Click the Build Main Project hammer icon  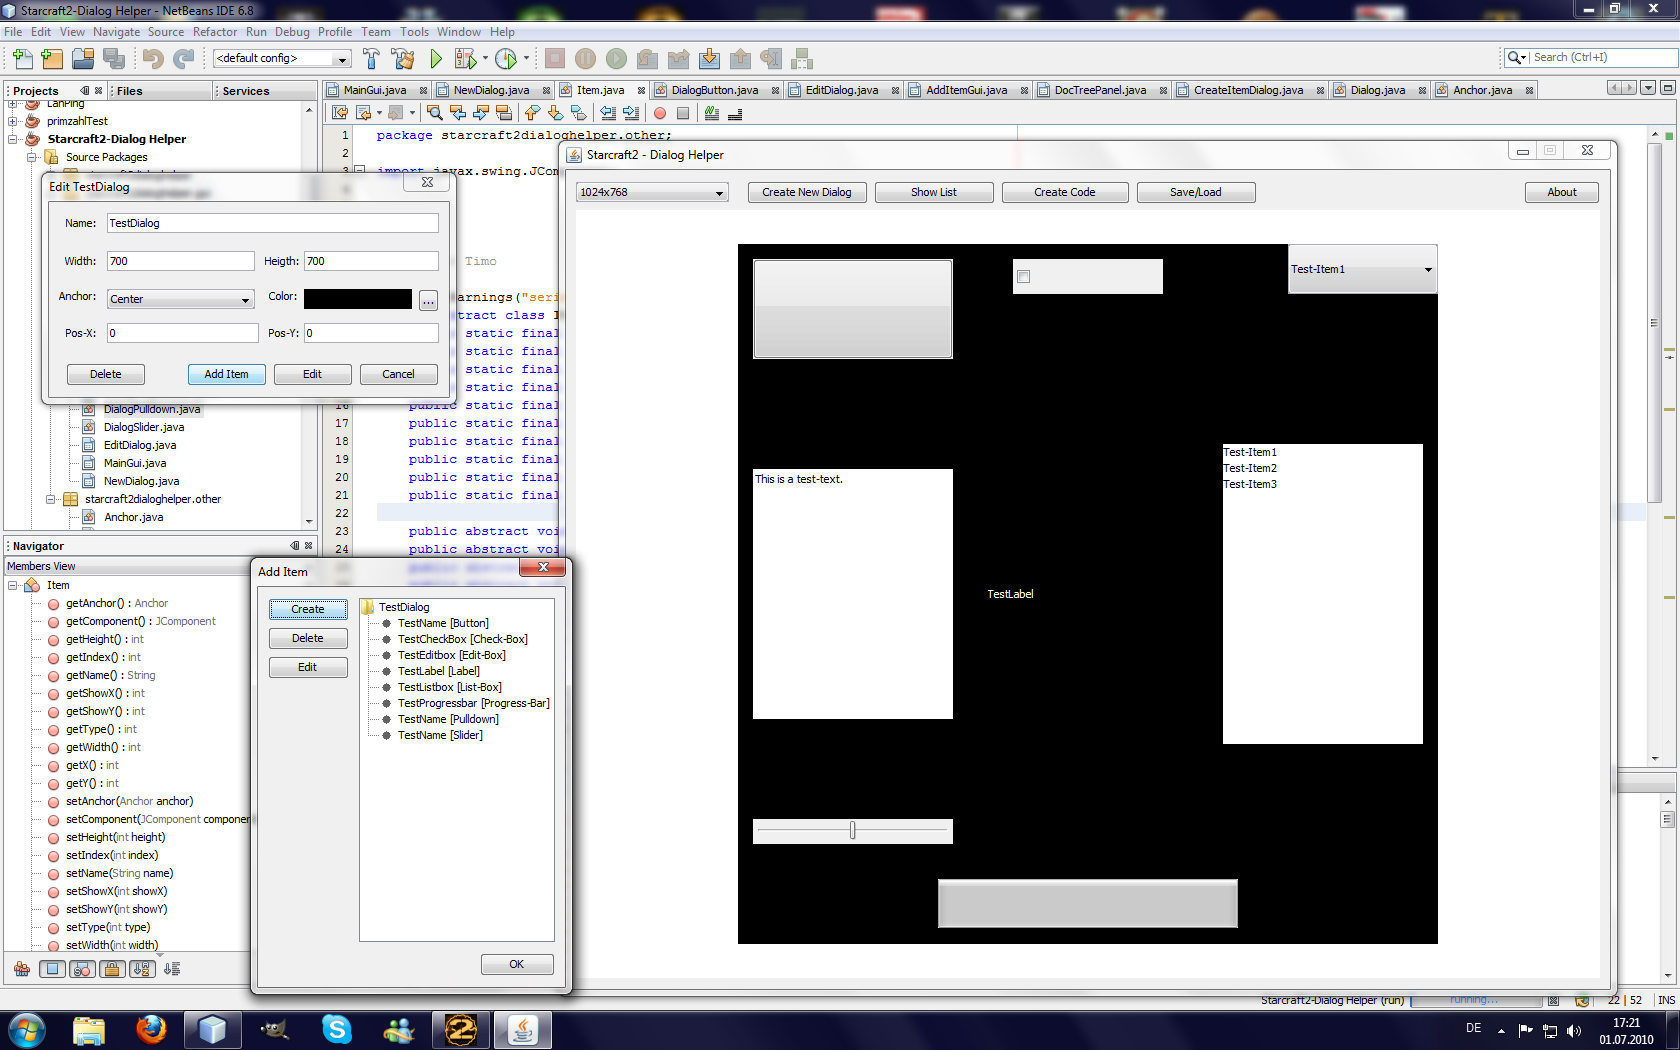coord(372,59)
